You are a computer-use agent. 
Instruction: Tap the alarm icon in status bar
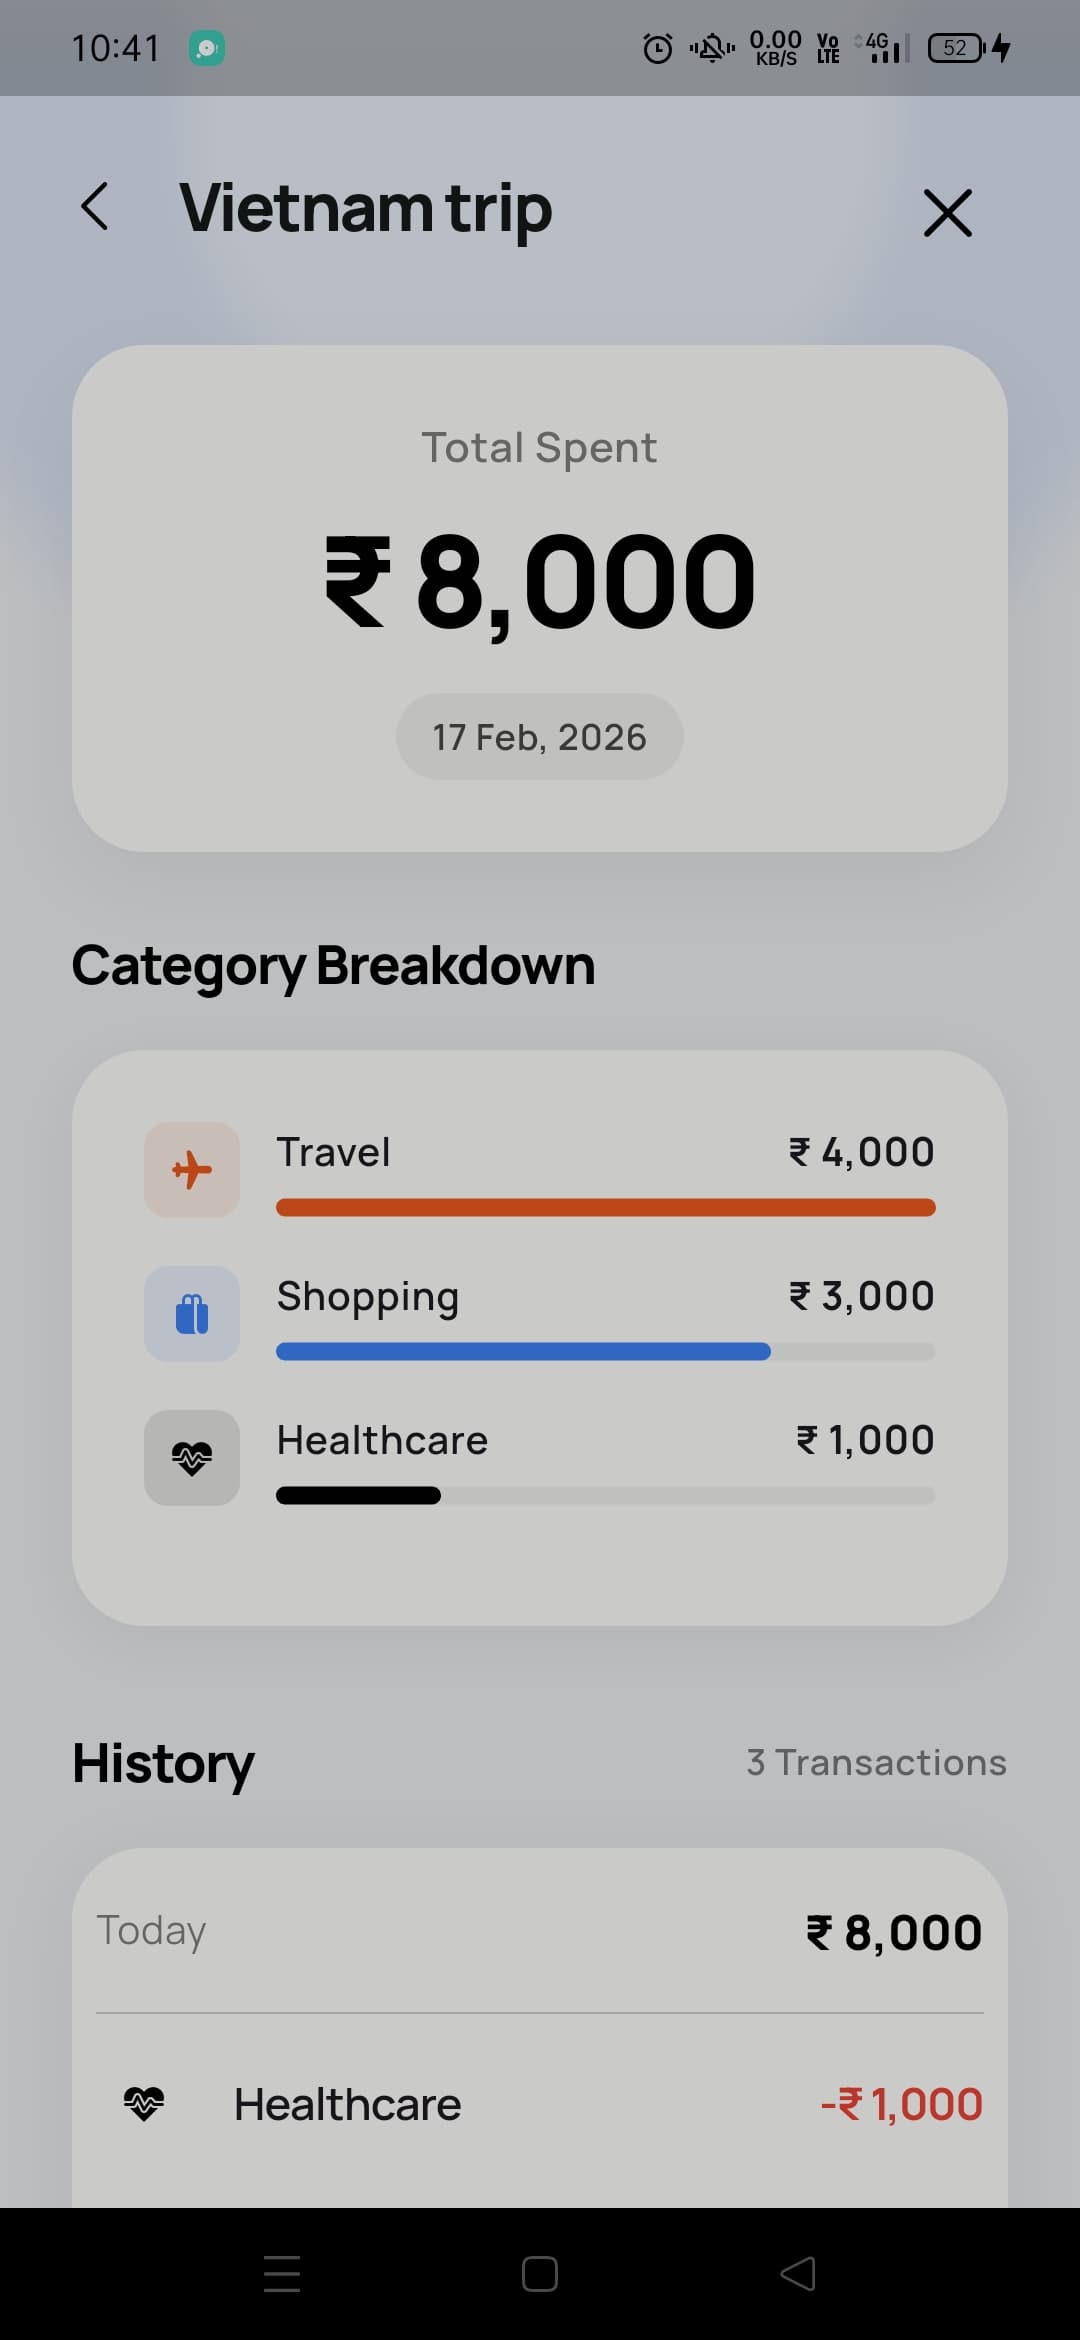coord(657,48)
